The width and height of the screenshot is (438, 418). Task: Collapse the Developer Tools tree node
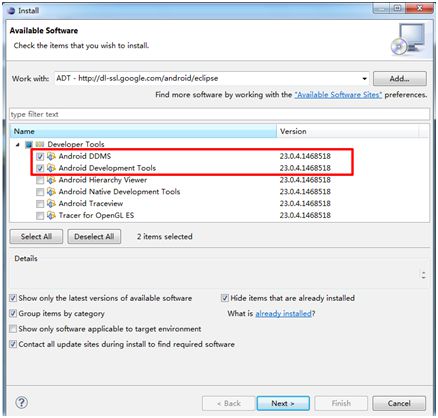click(18, 145)
